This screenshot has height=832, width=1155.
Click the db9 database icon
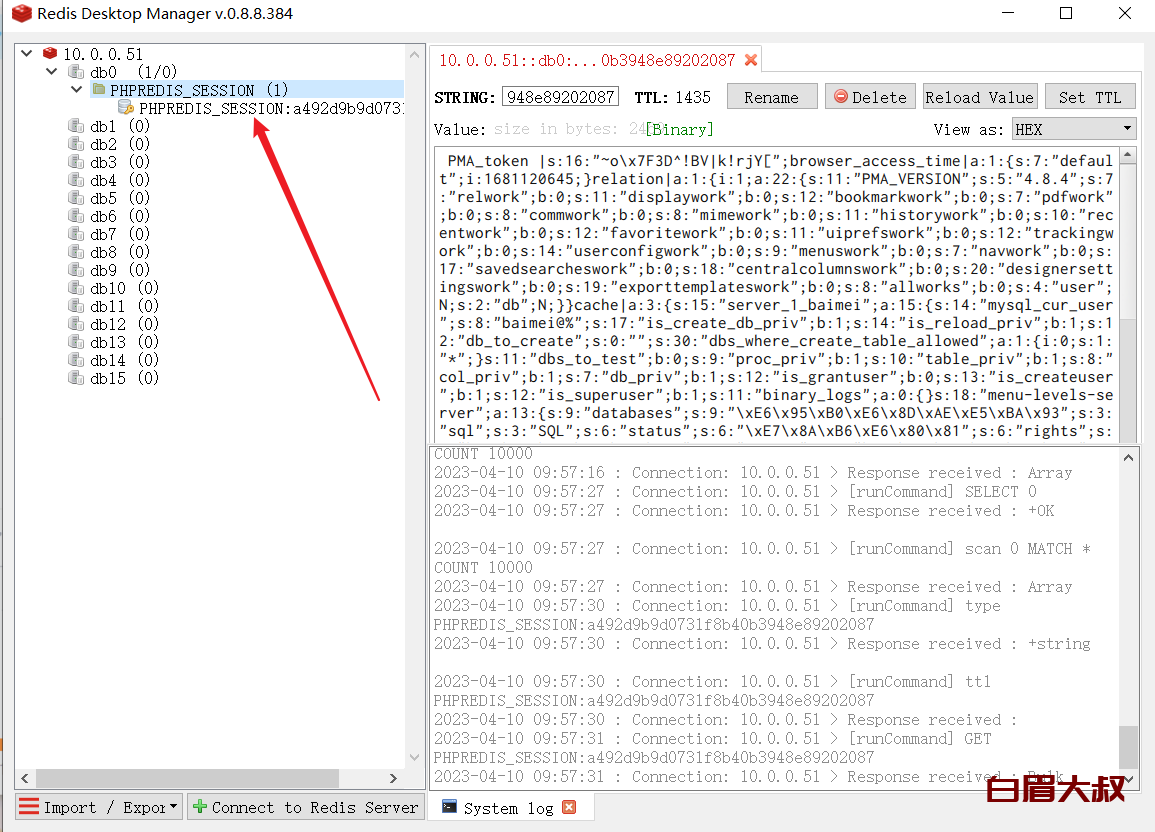[x=76, y=270]
